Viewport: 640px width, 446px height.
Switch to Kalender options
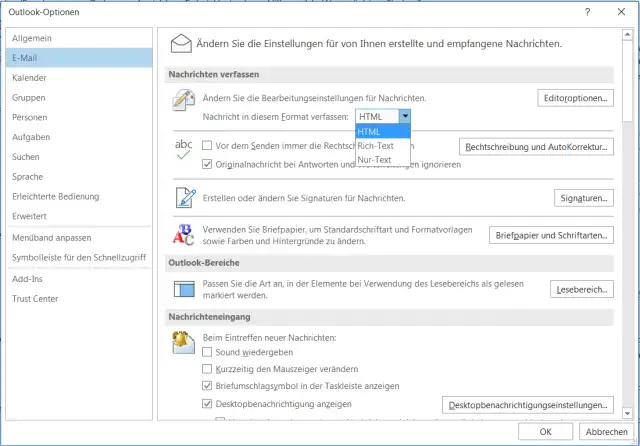[79, 78]
